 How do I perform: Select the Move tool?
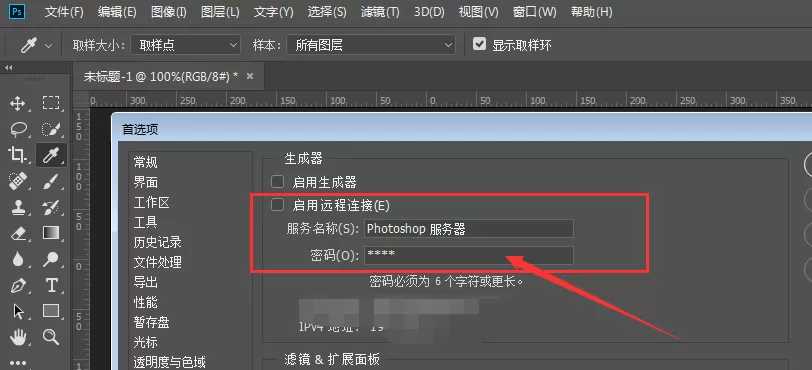point(18,103)
